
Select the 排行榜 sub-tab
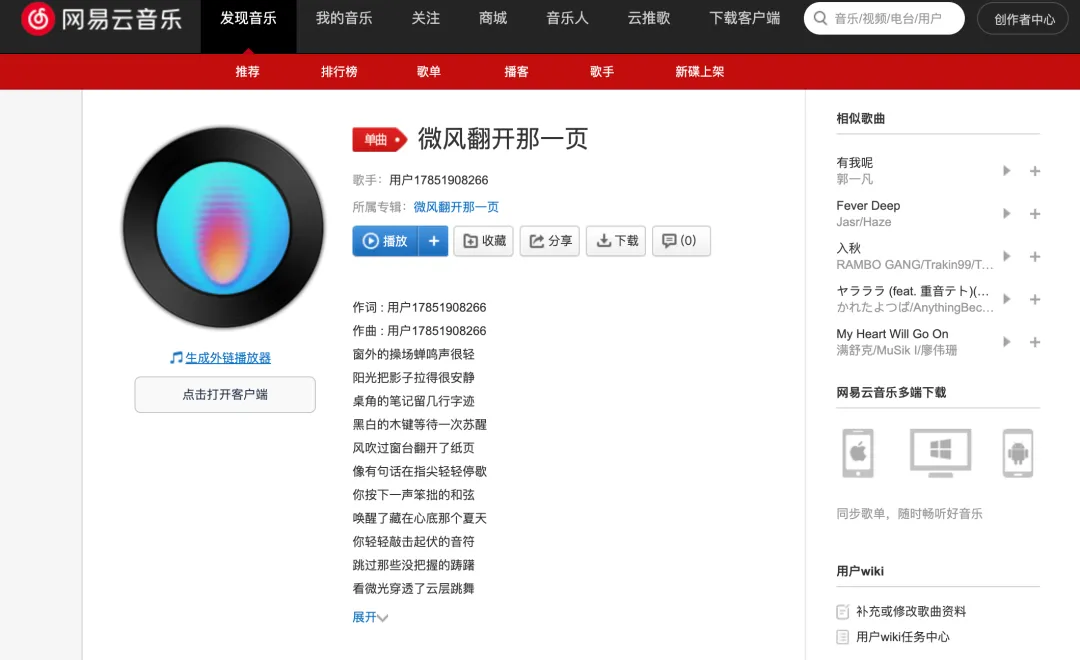339,72
